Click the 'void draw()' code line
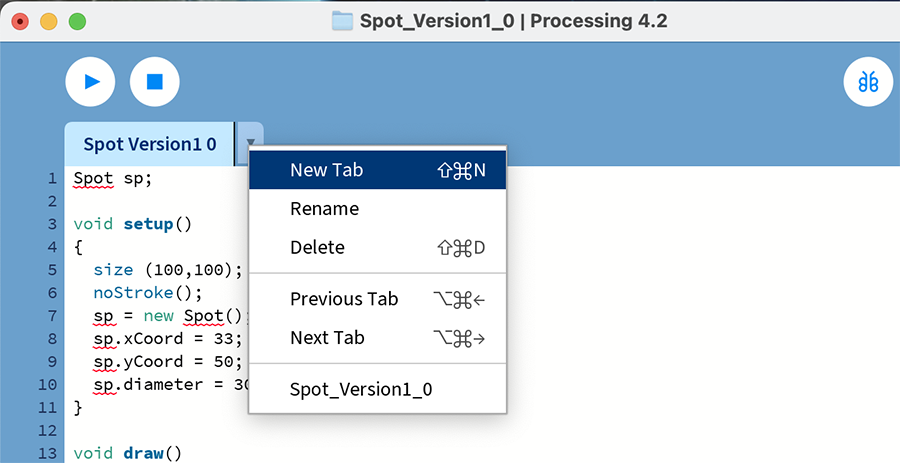This screenshot has width=900, height=463. pyautogui.click(x=128, y=453)
